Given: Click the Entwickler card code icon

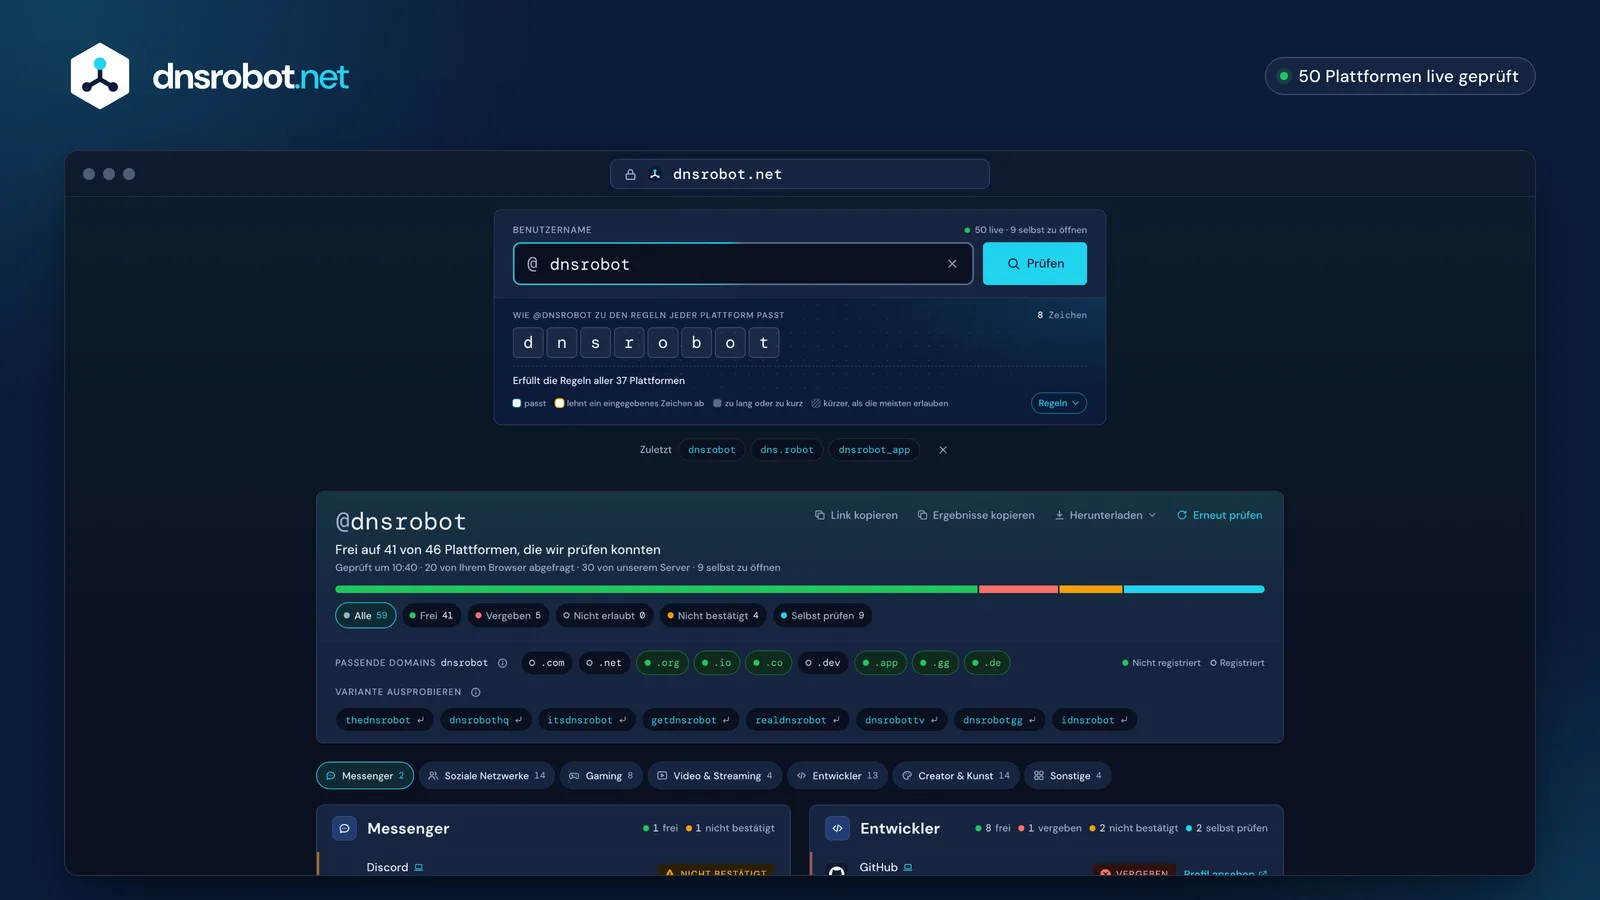Looking at the screenshot, I should (837, 828).
